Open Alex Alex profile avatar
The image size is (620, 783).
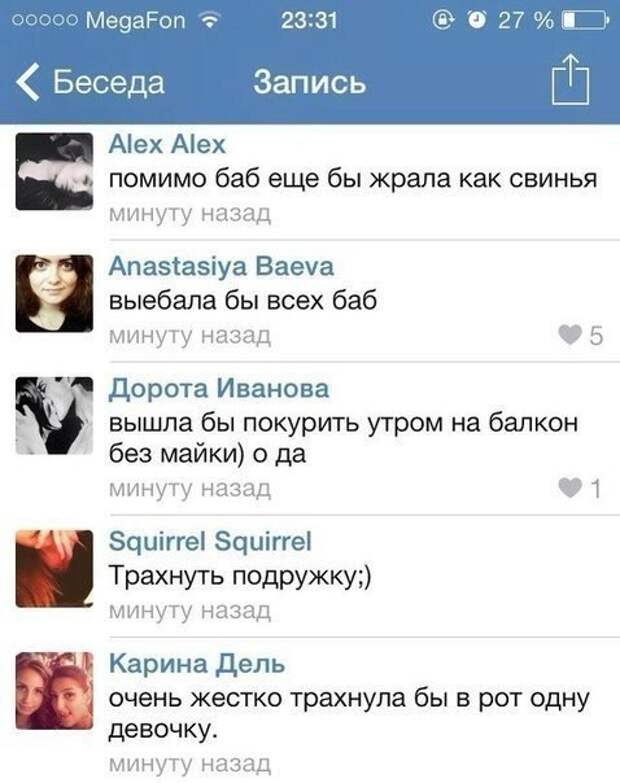pyautogui.click(x=54, y=171)
